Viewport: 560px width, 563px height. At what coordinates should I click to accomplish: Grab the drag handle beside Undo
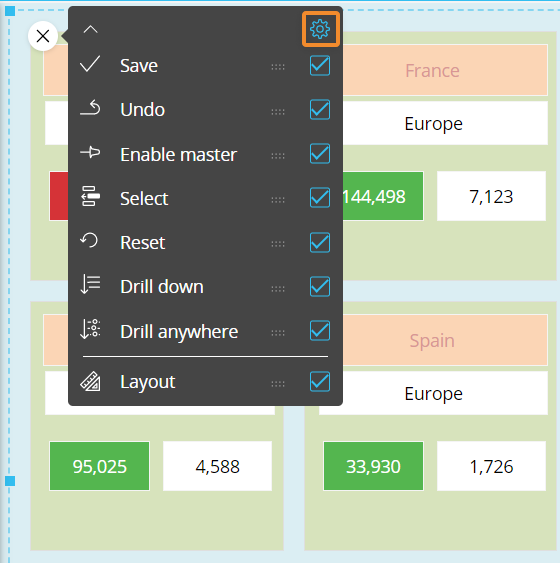(278, 112)
